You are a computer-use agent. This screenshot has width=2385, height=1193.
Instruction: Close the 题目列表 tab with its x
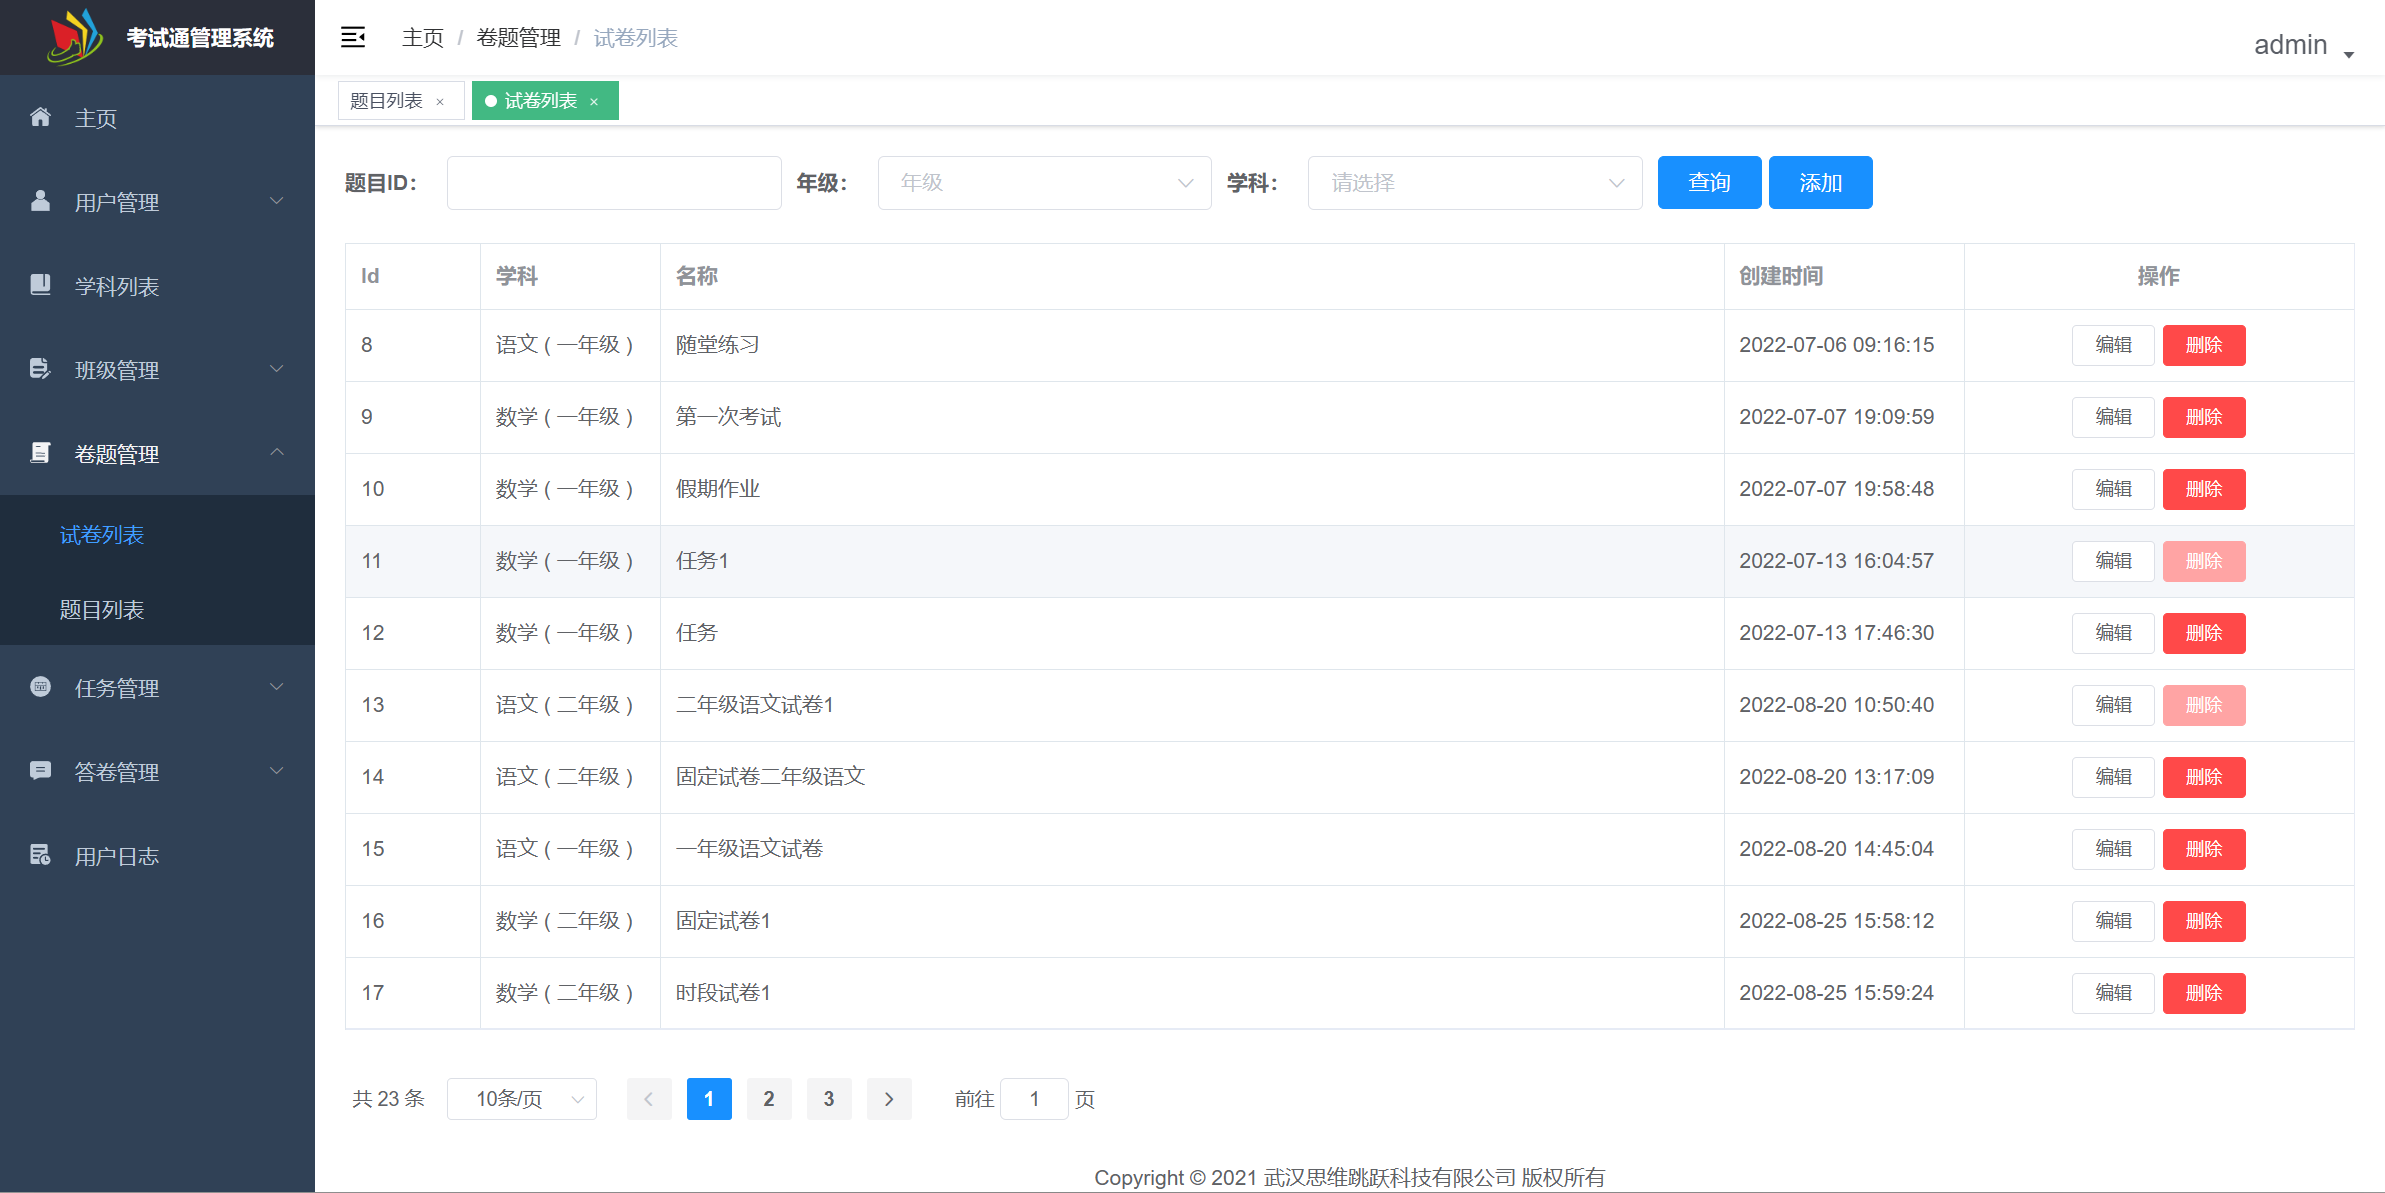[x=440, y=102]
